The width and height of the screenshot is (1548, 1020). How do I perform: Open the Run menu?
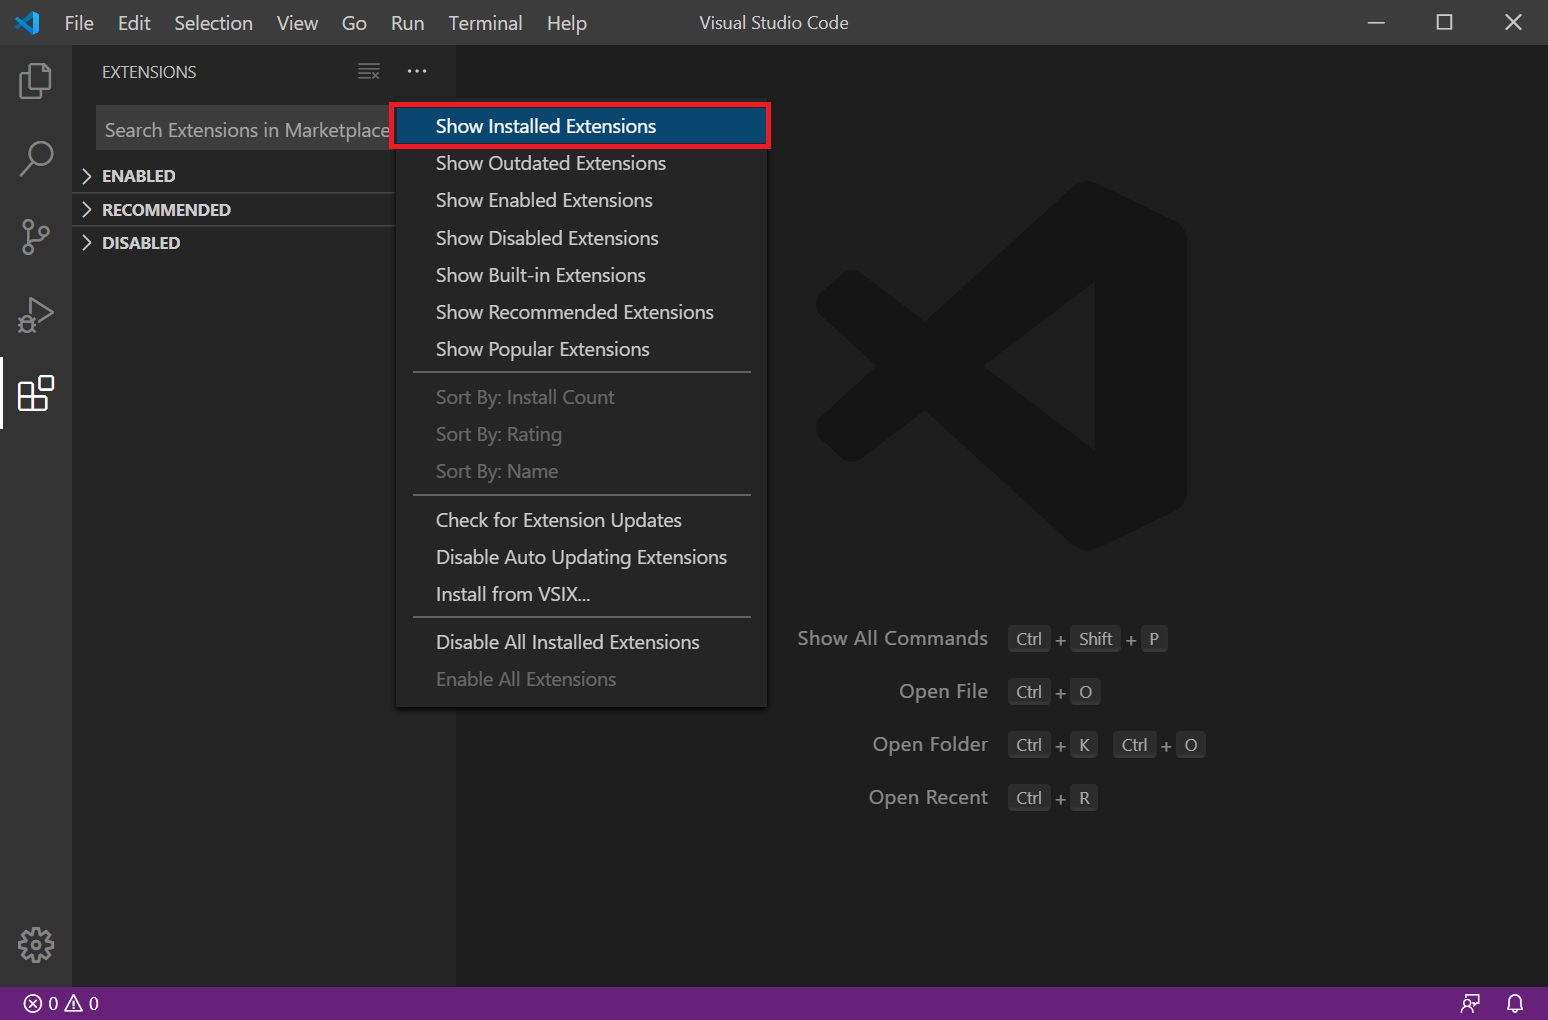[x=407, y=23]
